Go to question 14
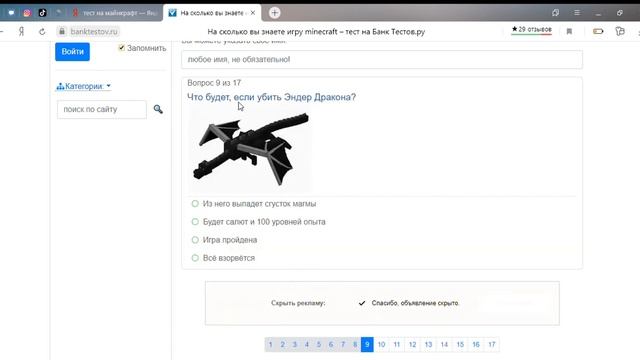Viewport: 640px width, 360px height. 444,344
